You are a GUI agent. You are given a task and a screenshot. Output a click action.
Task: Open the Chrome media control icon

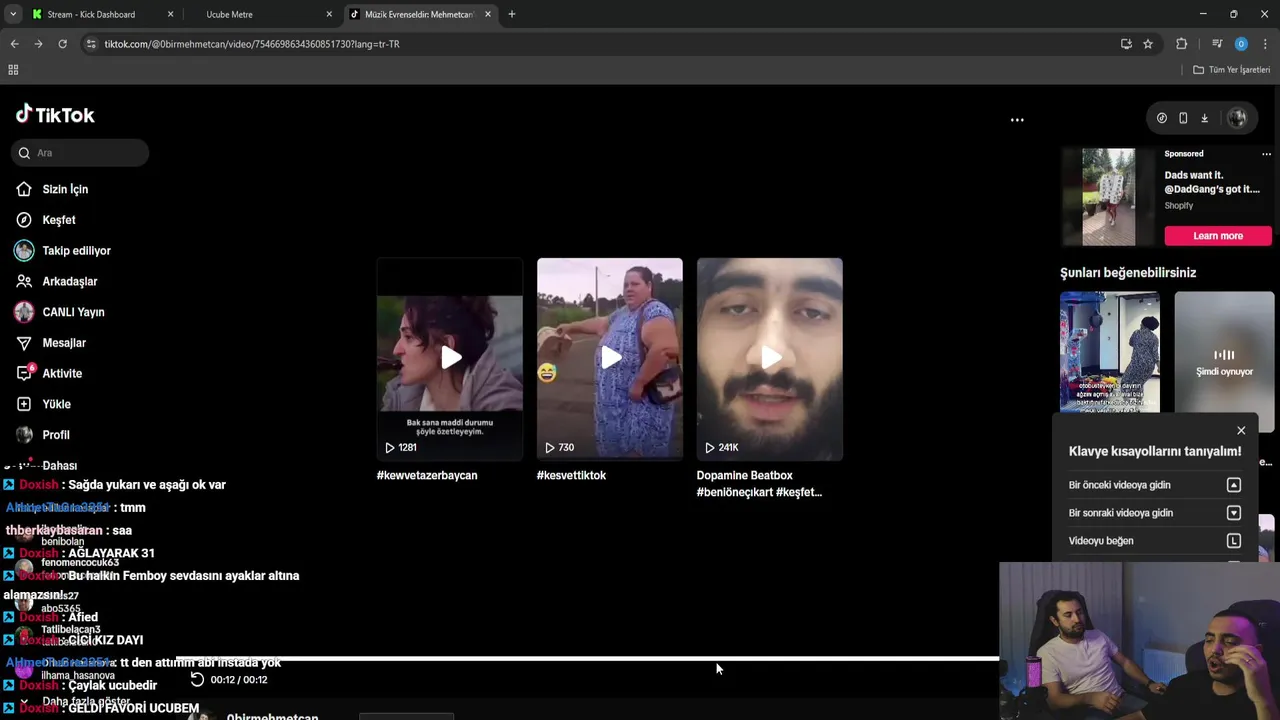click(1217, 44)
